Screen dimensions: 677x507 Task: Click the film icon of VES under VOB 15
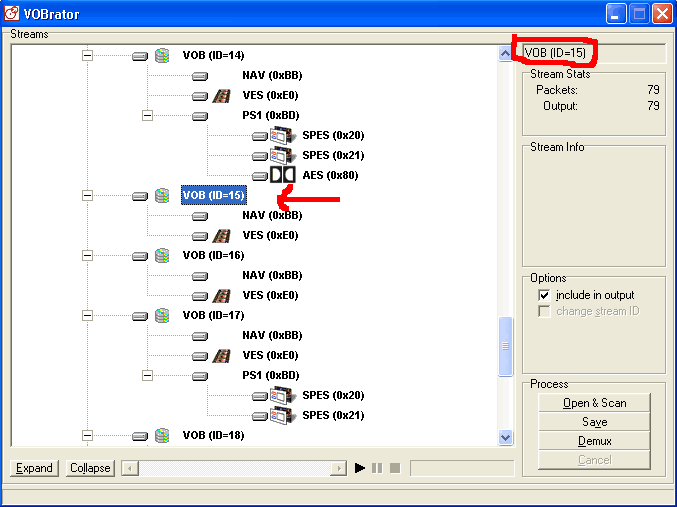click(x=221, y=235)
